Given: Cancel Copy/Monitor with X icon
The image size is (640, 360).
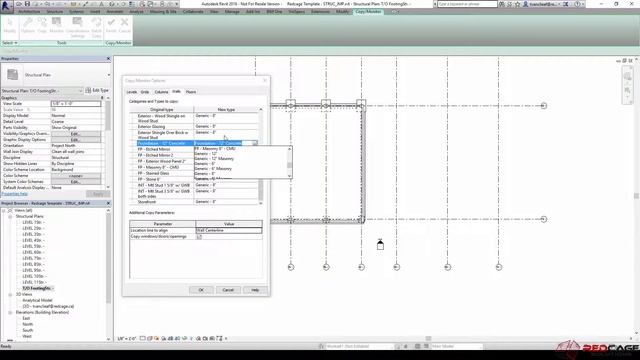Looking at the screenshot, I should [124, 26].
